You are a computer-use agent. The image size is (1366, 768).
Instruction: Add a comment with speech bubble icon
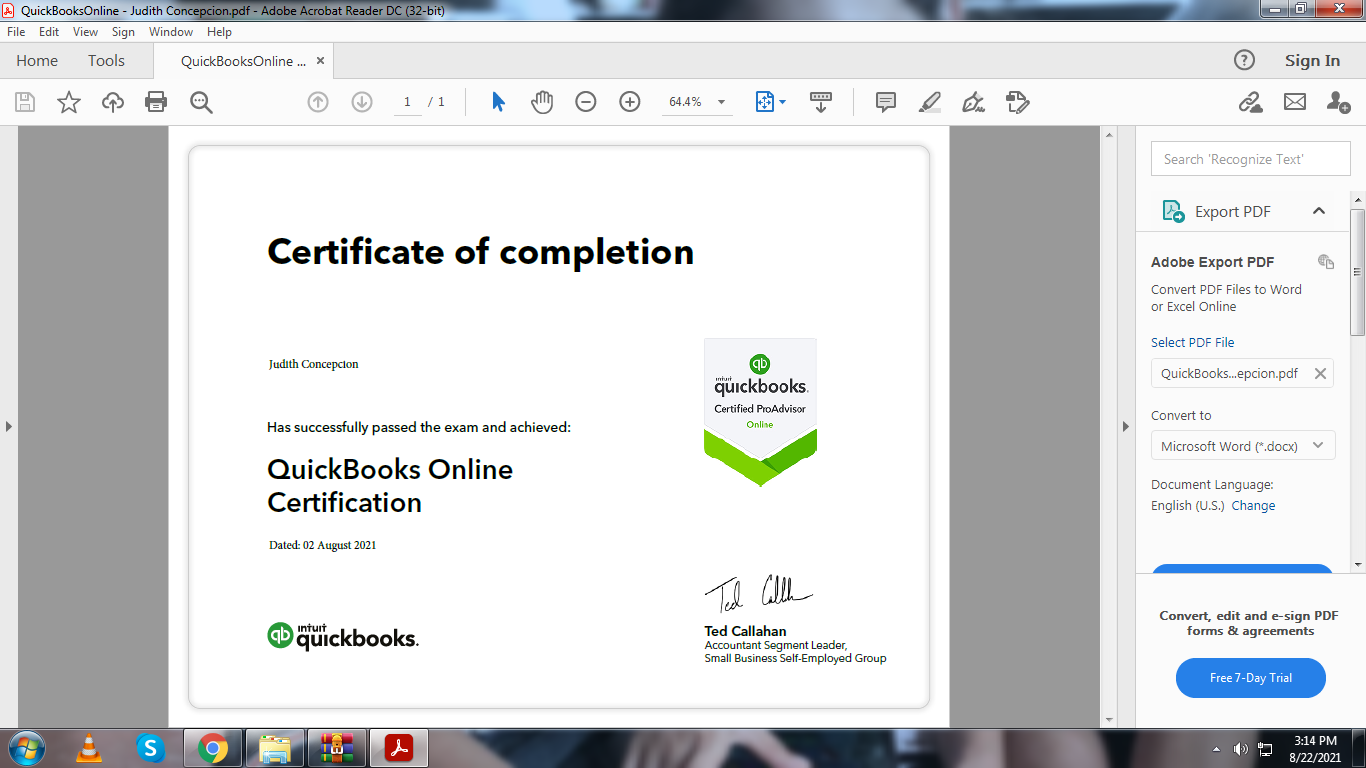pos(885,102)
